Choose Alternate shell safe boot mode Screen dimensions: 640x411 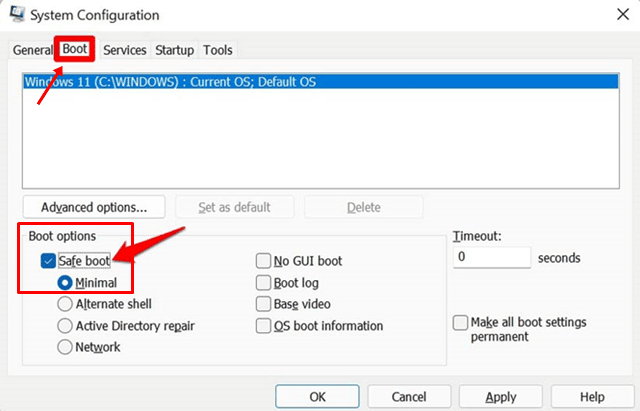coord(66,304)
